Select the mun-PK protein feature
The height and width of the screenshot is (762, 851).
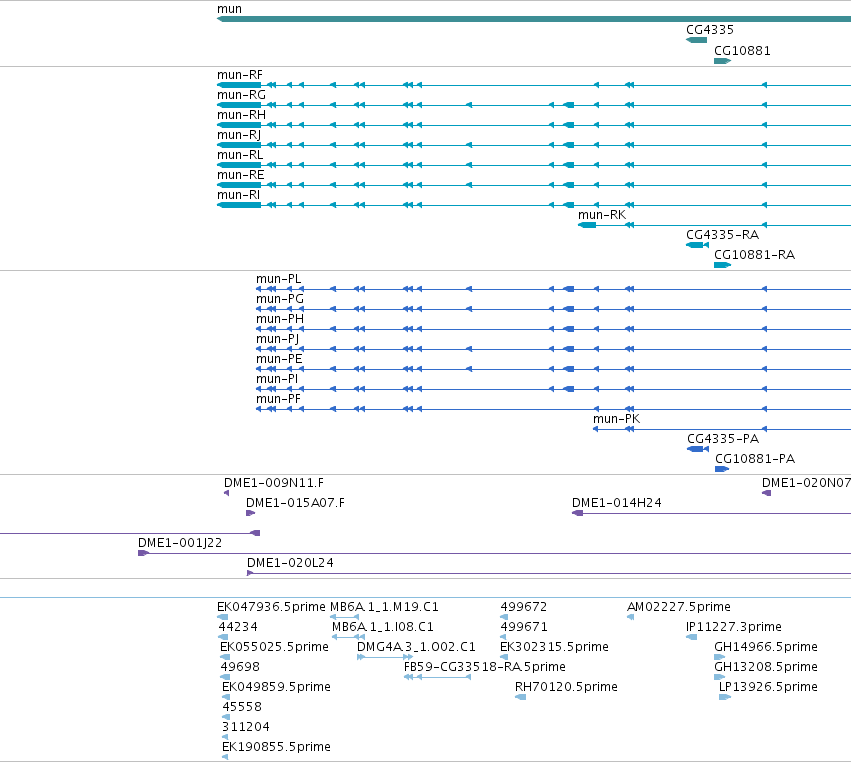[x=722, y=429]
